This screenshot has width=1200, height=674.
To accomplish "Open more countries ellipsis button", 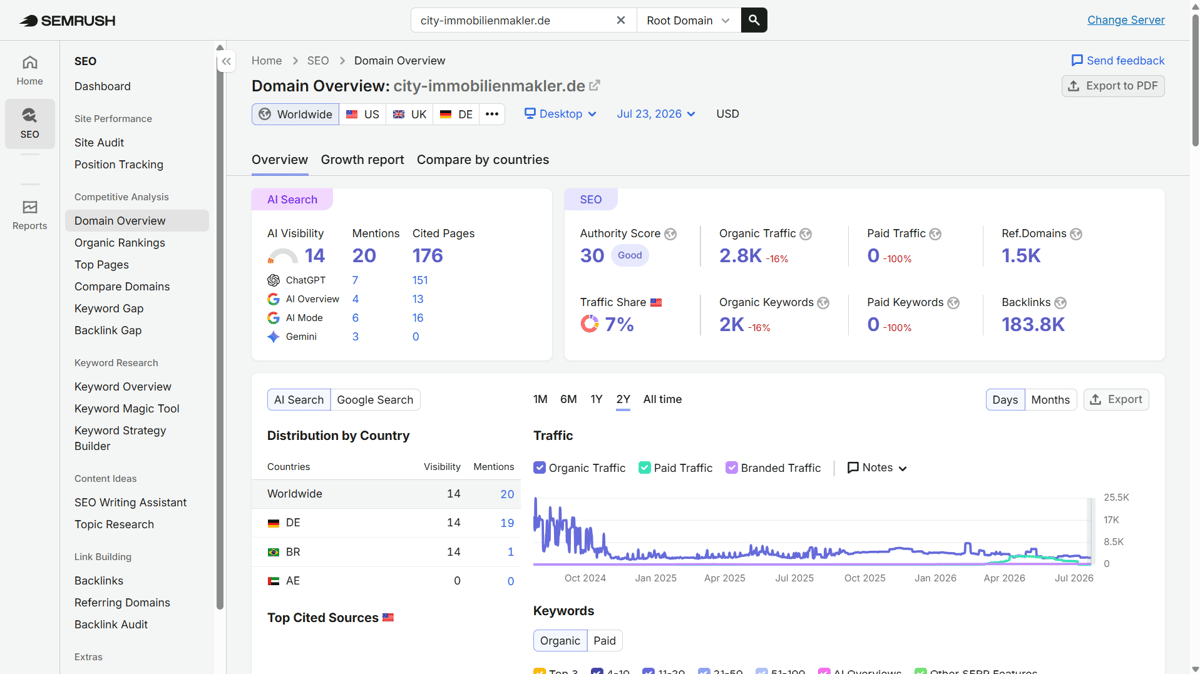I will click(492, 114).
